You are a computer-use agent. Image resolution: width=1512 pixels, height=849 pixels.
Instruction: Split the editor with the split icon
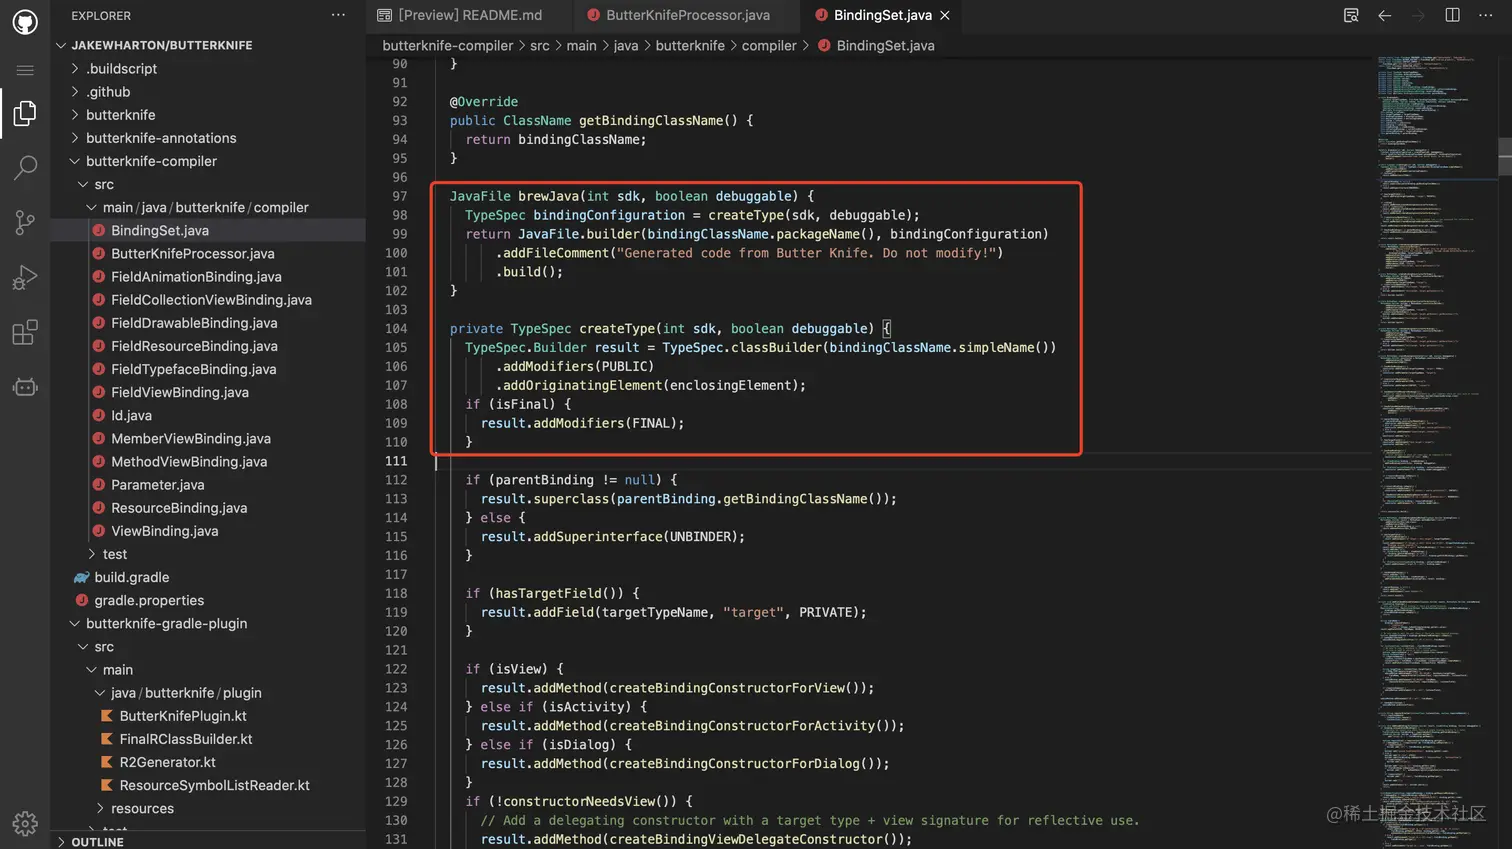point(1452,15)
